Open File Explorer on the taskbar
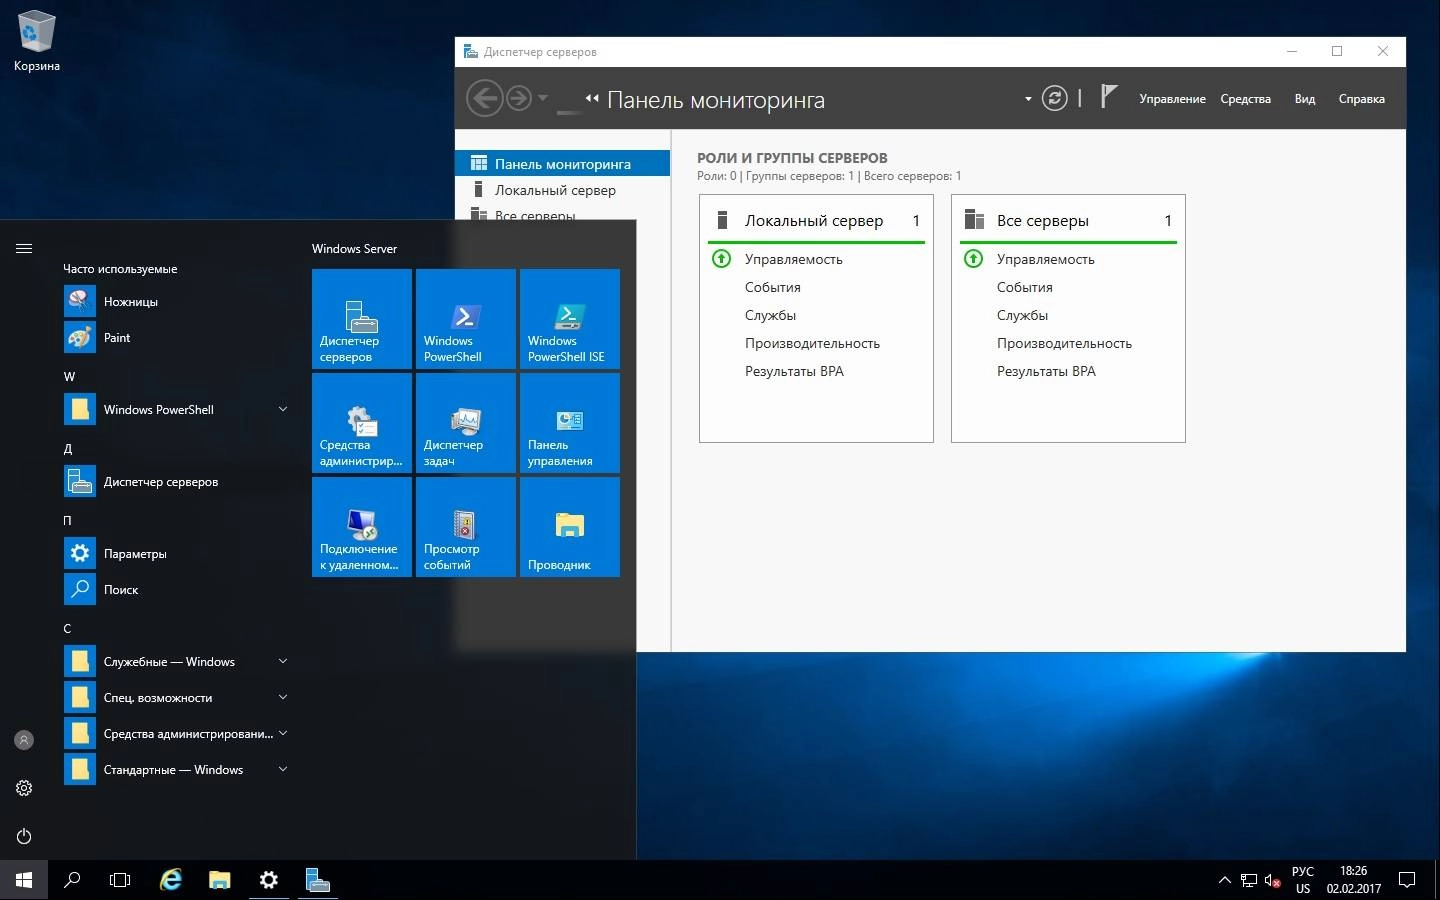1440x900 pixels. 220,880
